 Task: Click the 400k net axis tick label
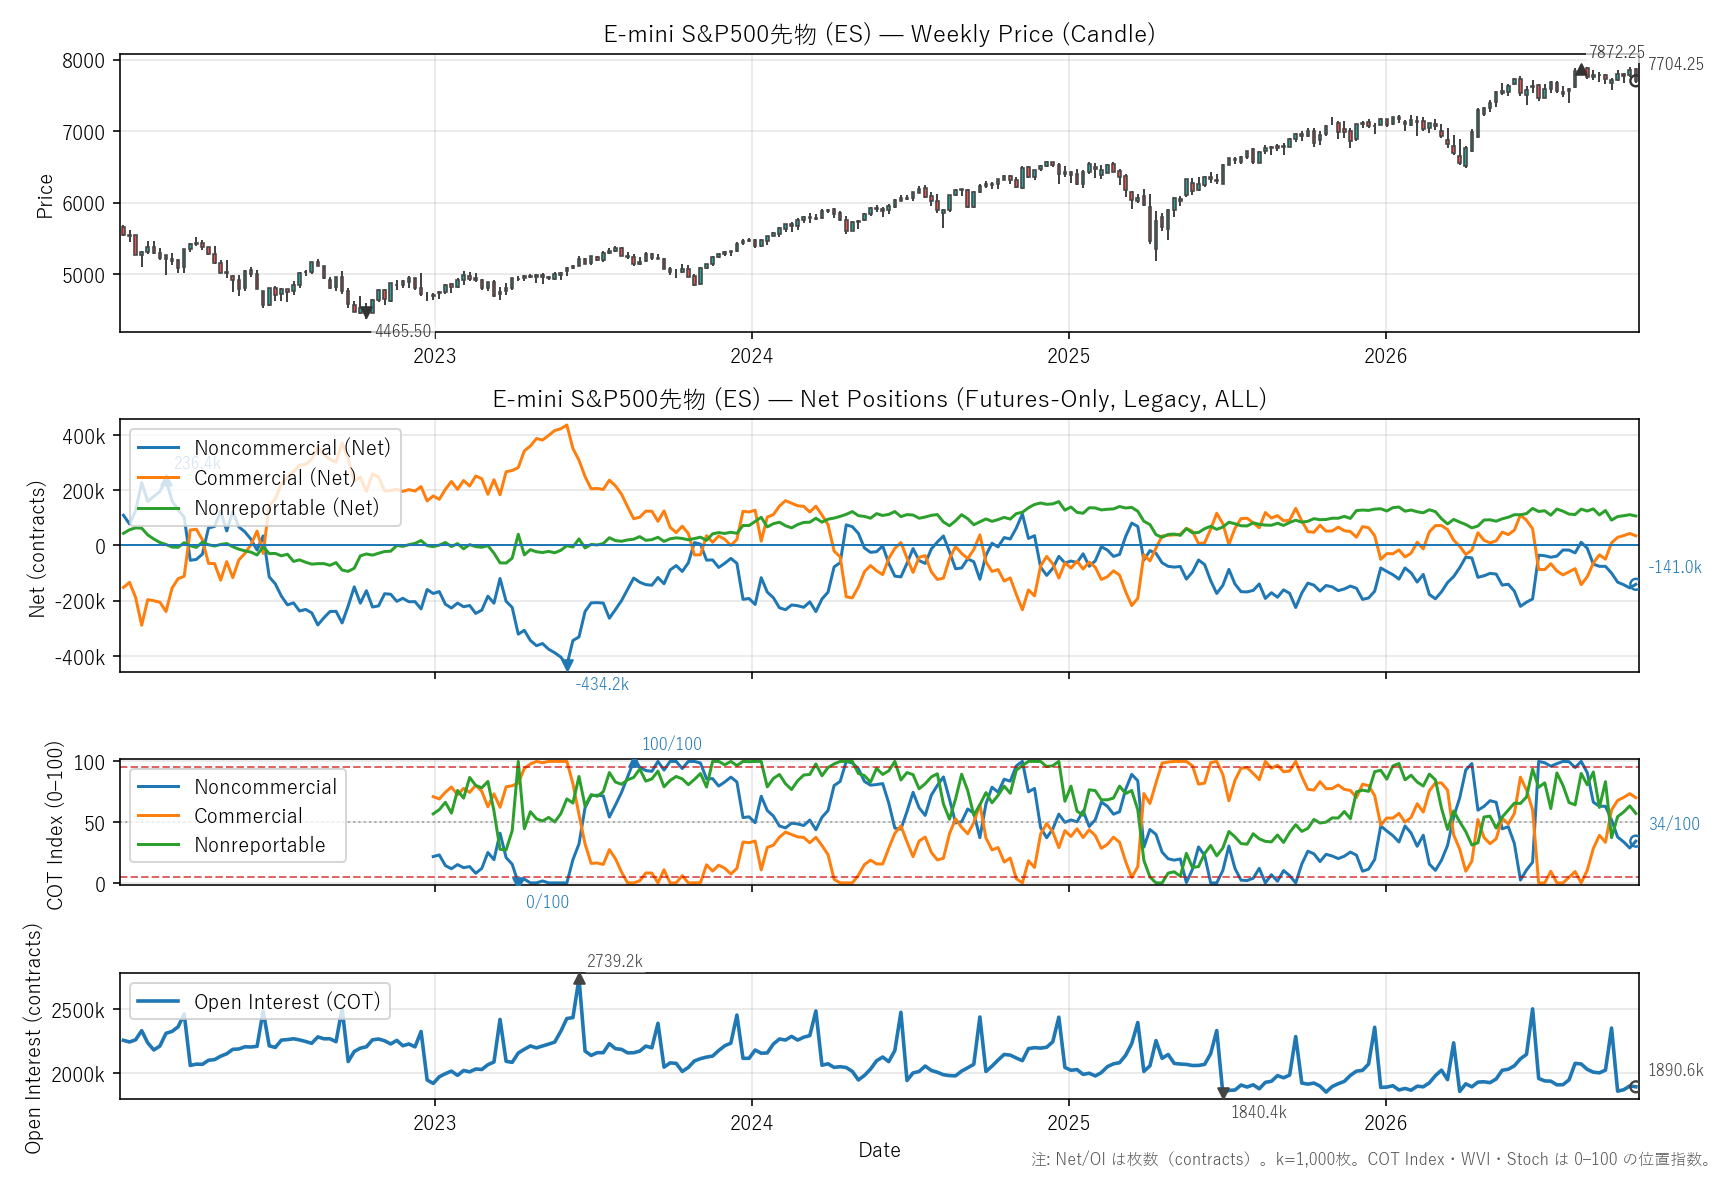pyautogui.click(x=83, y=436)
